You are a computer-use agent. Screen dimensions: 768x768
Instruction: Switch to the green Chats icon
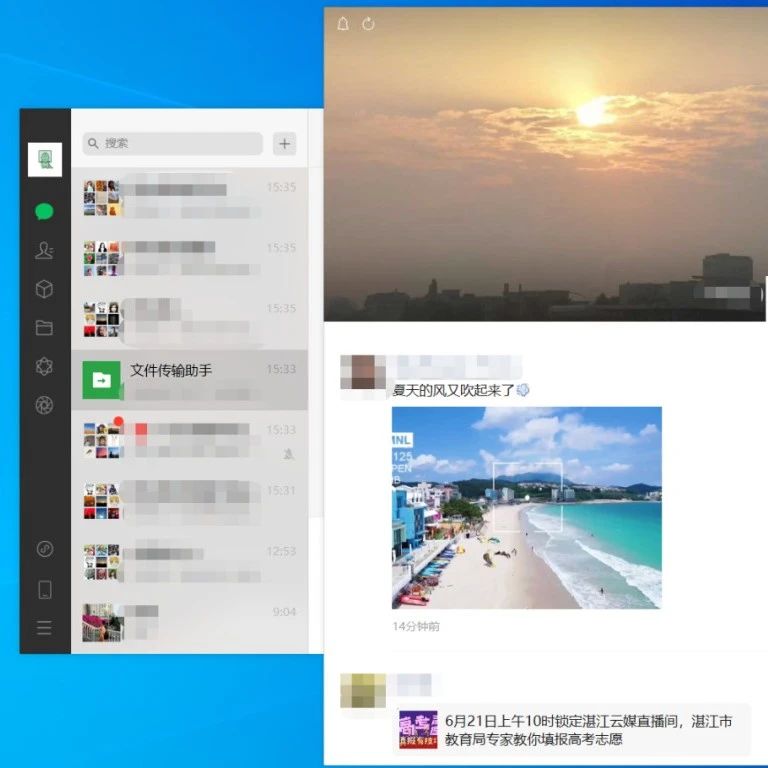45,212
